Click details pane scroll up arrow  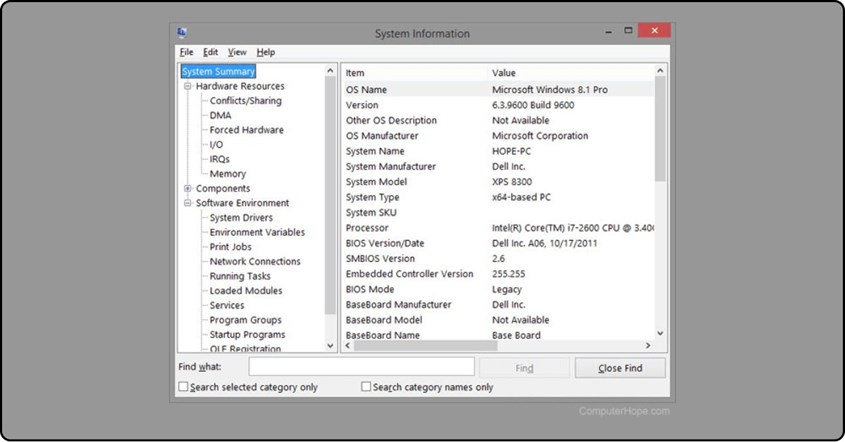tap(660, 71)
